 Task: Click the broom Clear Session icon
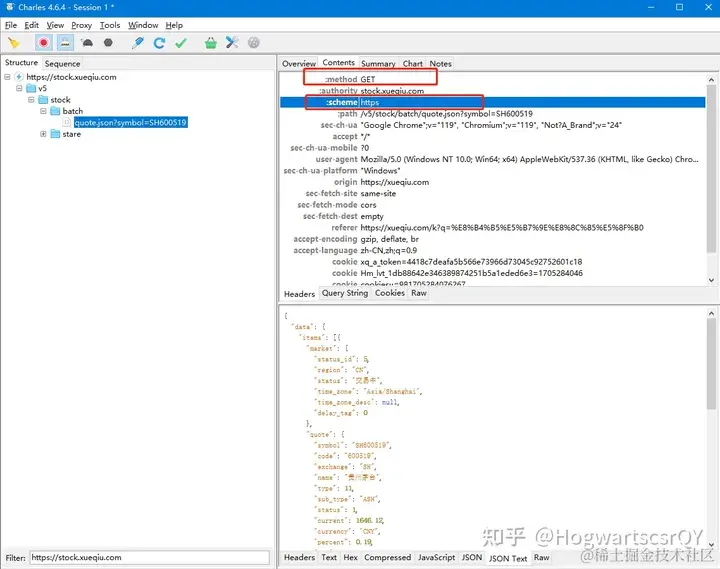[x=14, y=43]
